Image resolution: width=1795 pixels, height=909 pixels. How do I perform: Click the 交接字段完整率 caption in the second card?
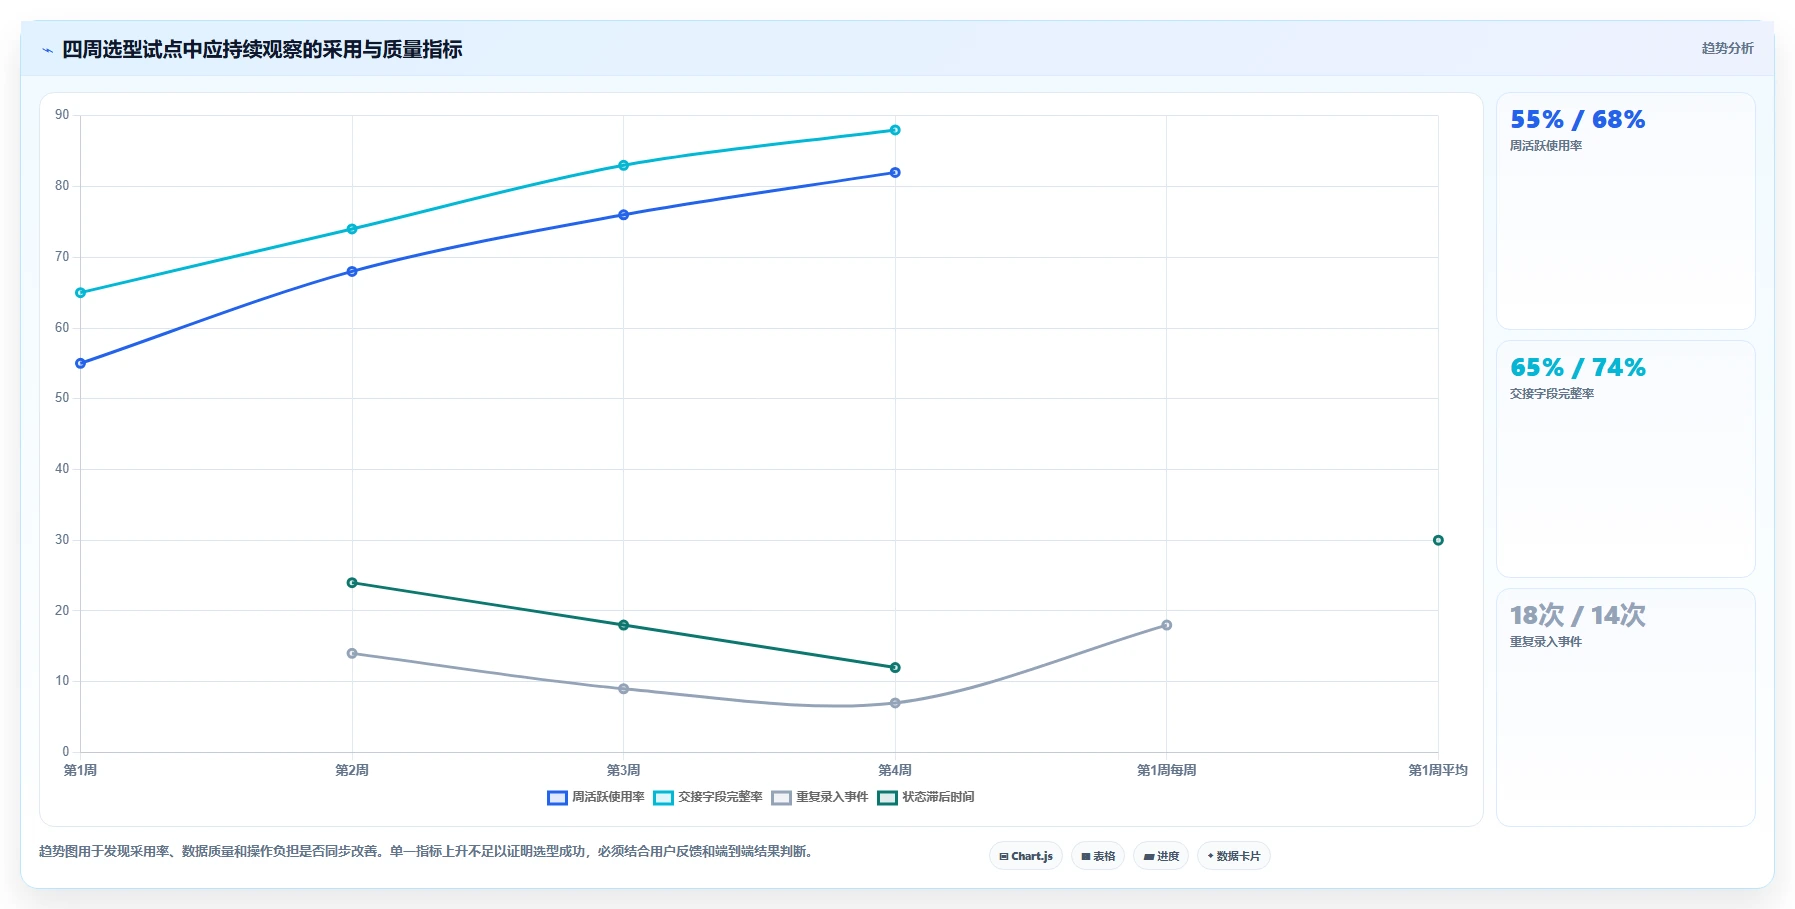[x=1552, y=394]
